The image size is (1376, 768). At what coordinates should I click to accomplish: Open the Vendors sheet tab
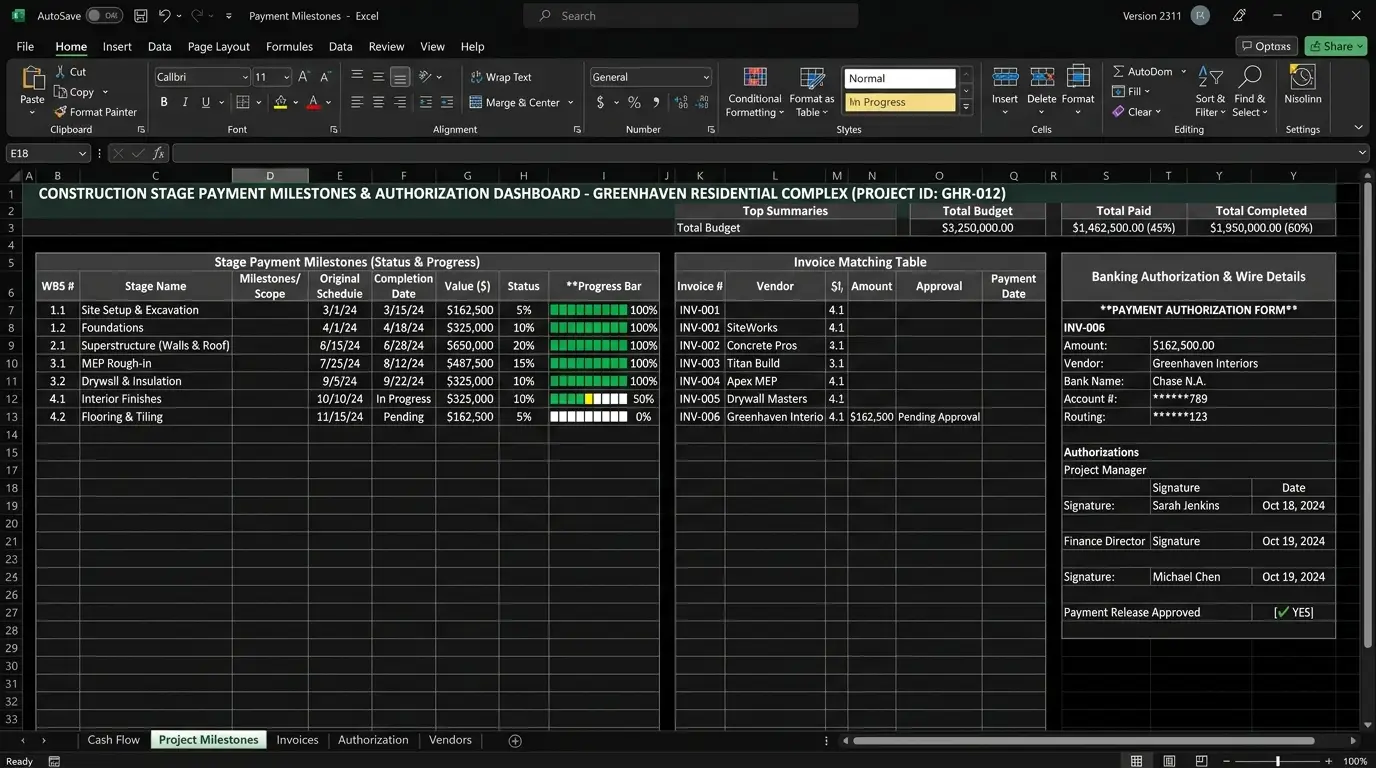[450, 740]
